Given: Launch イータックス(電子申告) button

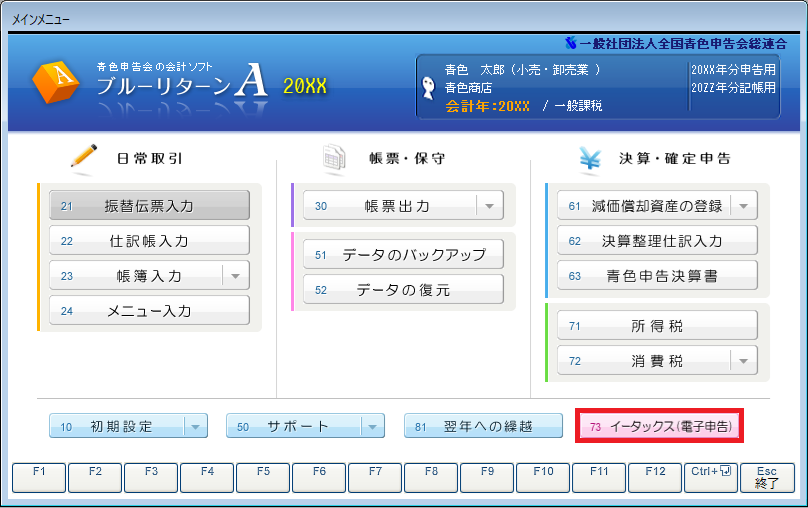Looking at the screenshot, I should coord(659,427).
